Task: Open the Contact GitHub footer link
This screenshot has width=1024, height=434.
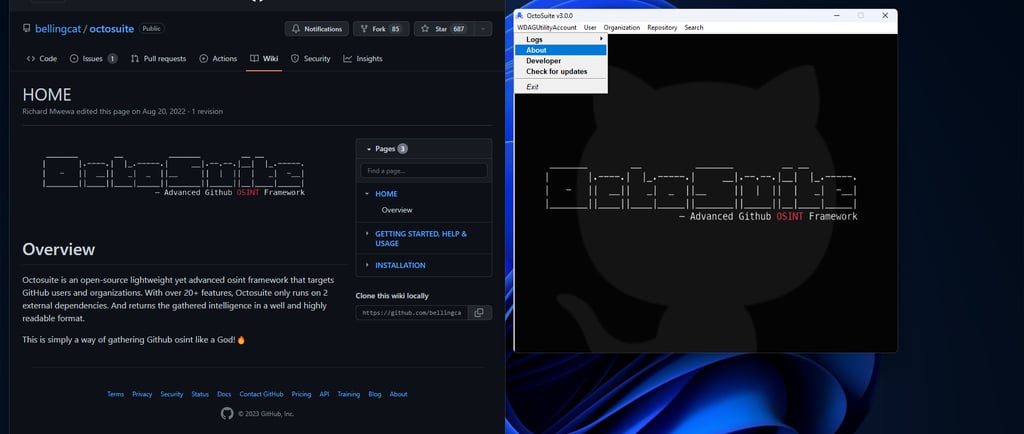Action: (x=261, y=394)
